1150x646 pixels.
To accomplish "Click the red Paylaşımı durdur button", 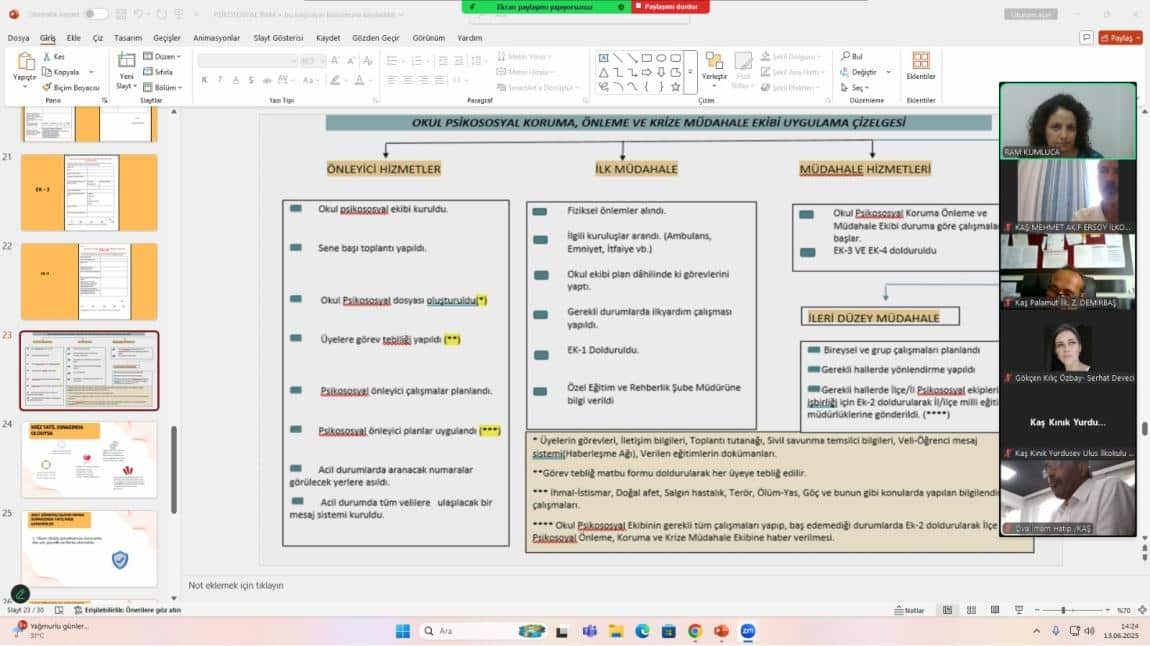I will click(669, 6).
